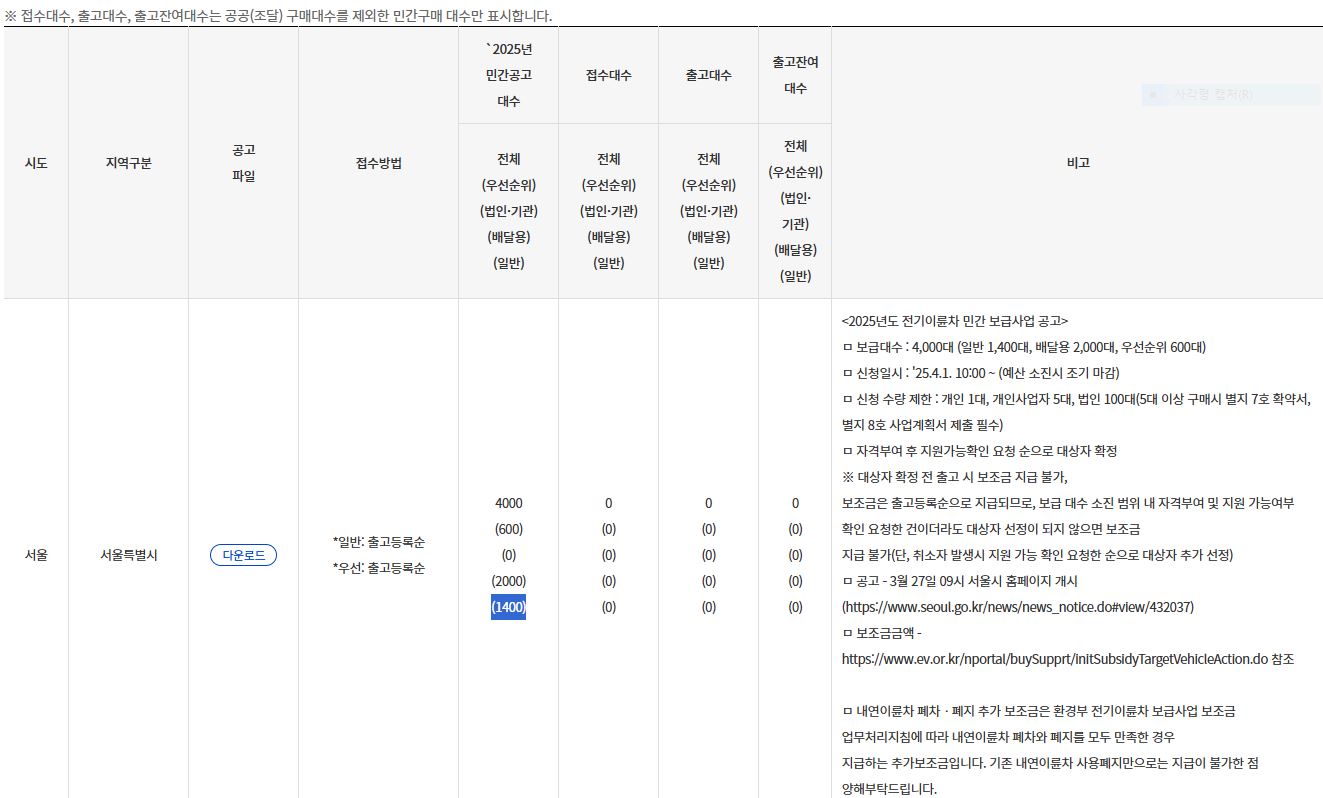
Task: Click the 접수대수 column header
Action: click(608, 74)
